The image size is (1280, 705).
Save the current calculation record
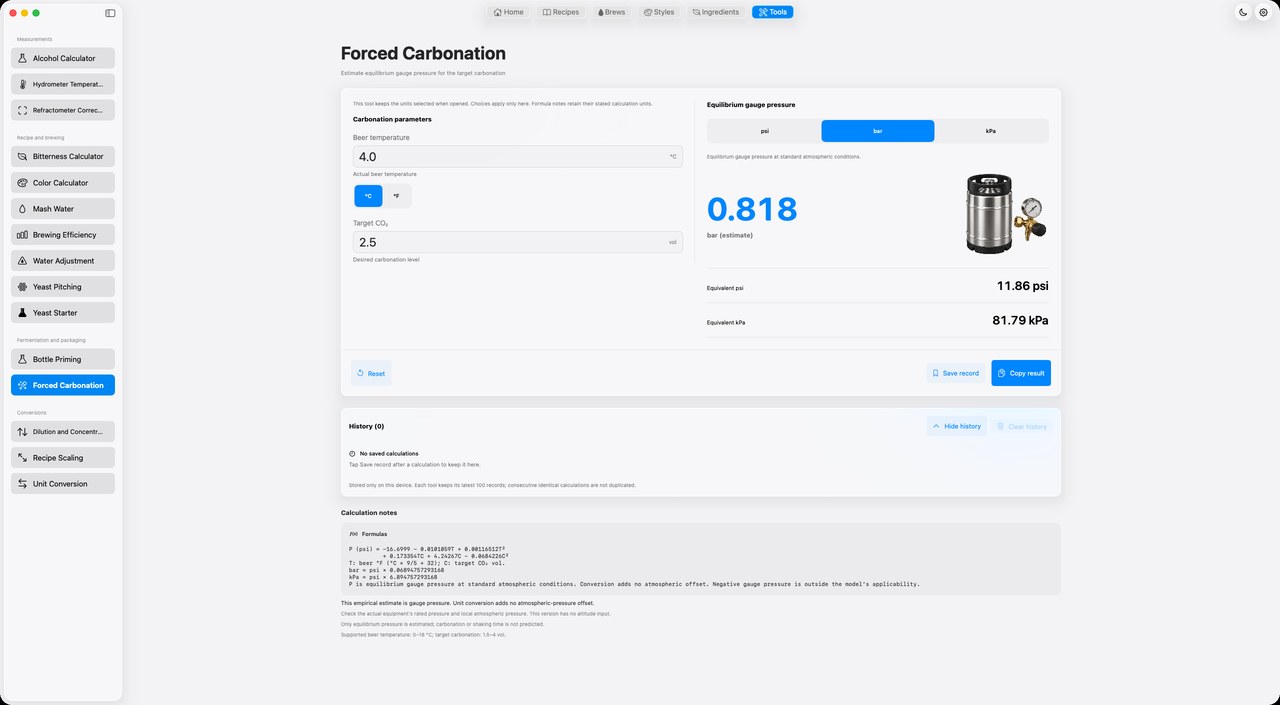[956, 373]
